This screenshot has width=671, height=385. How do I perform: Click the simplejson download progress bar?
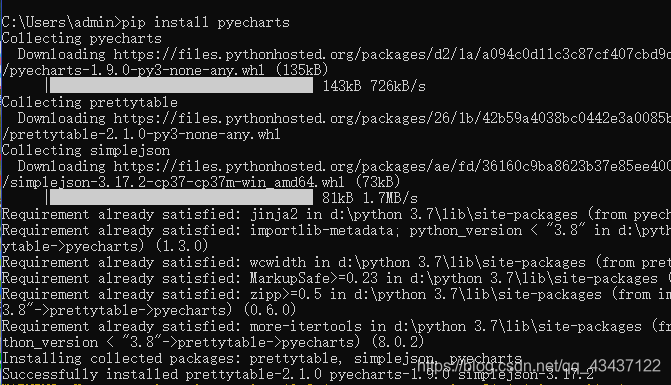(181, 197)
